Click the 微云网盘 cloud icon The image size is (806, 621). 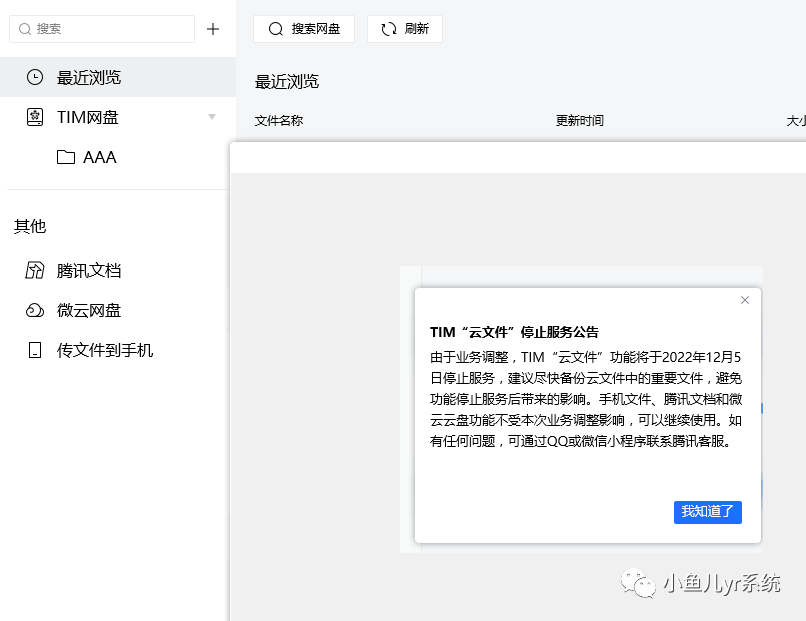pos(35,310)
